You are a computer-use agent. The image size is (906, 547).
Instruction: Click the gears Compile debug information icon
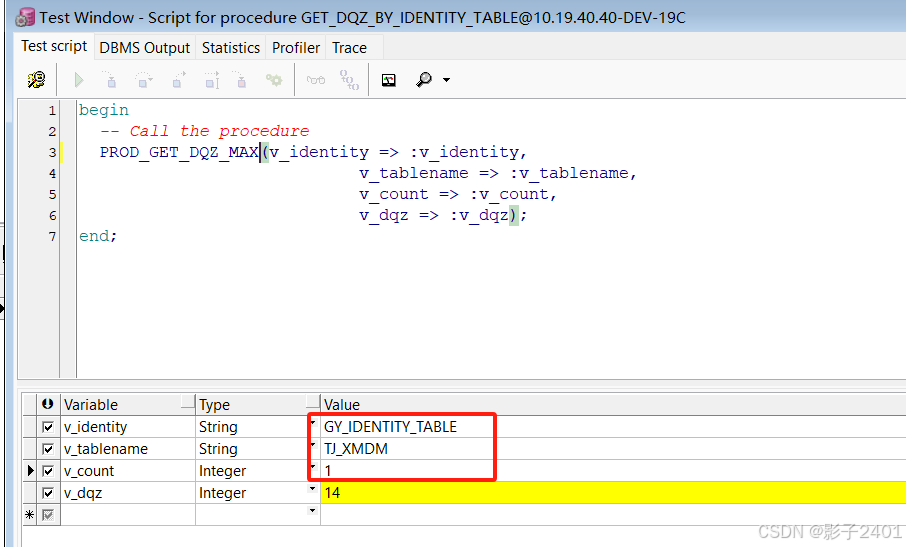point(274,80)
